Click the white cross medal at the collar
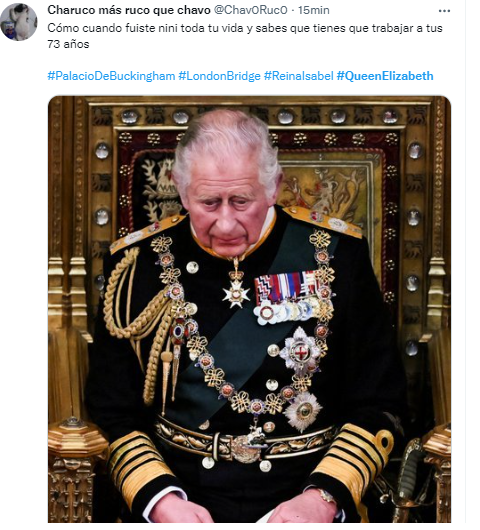 [236, 294]
